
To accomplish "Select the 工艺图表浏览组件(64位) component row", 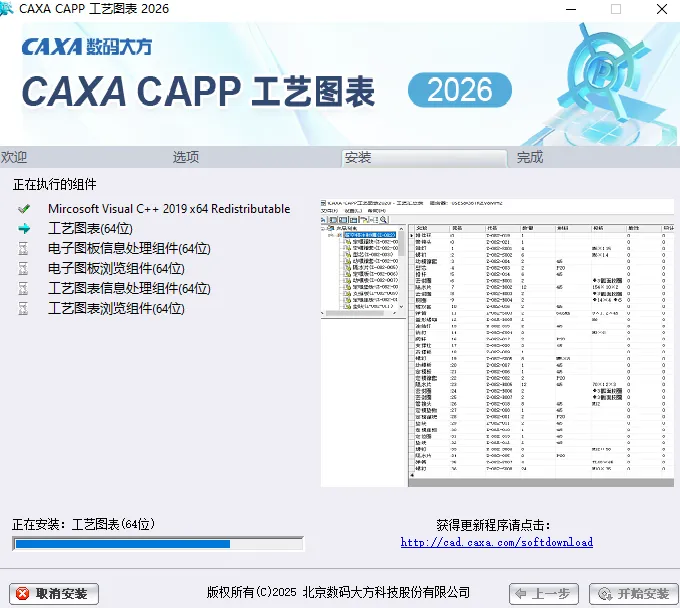I will 116,308.
